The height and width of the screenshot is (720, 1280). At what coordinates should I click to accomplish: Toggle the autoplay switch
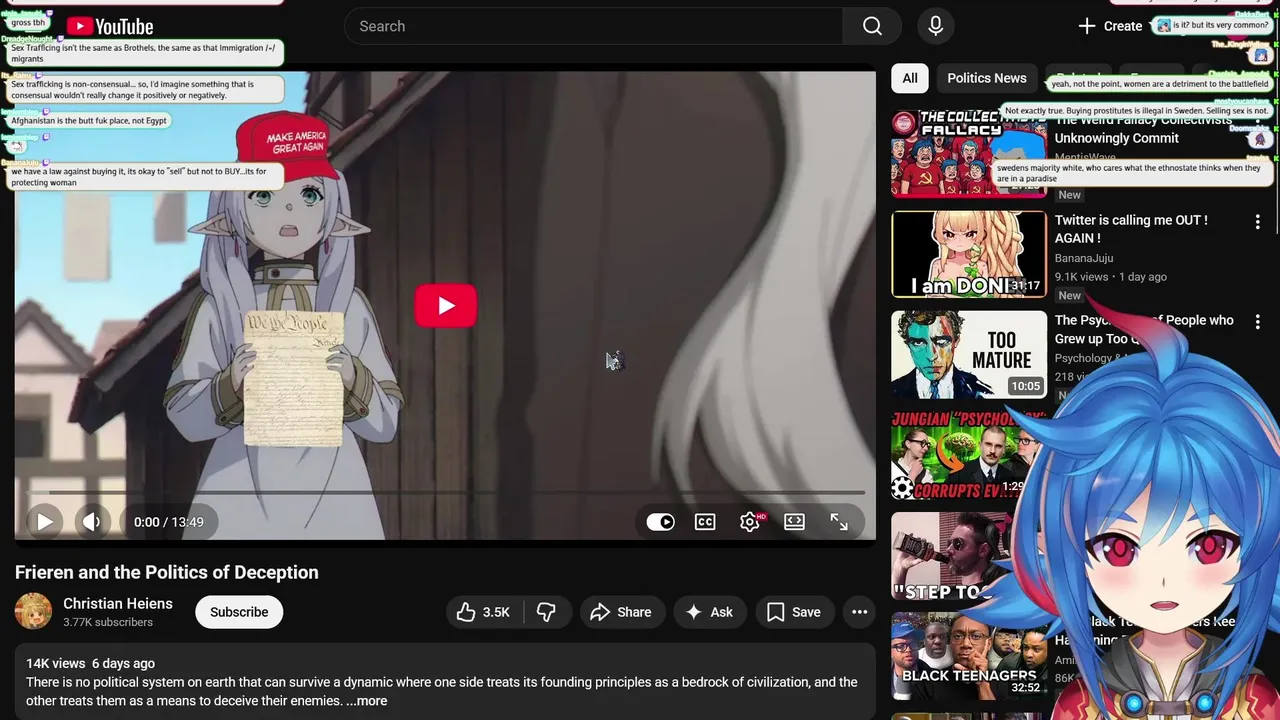[x=660, y=522]
